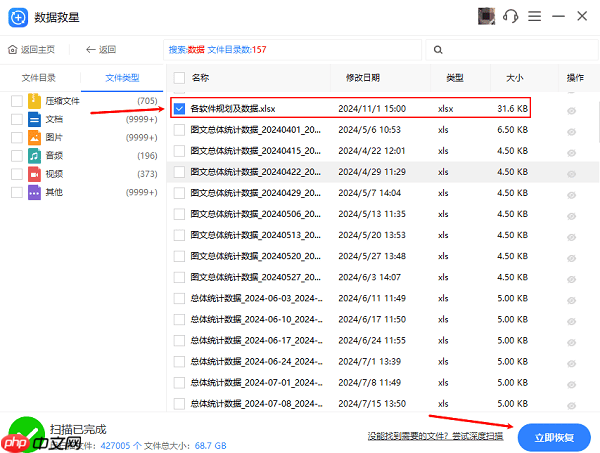Switch to the 文件目录 tab
The image size is (600, 453).
point(40,77)
